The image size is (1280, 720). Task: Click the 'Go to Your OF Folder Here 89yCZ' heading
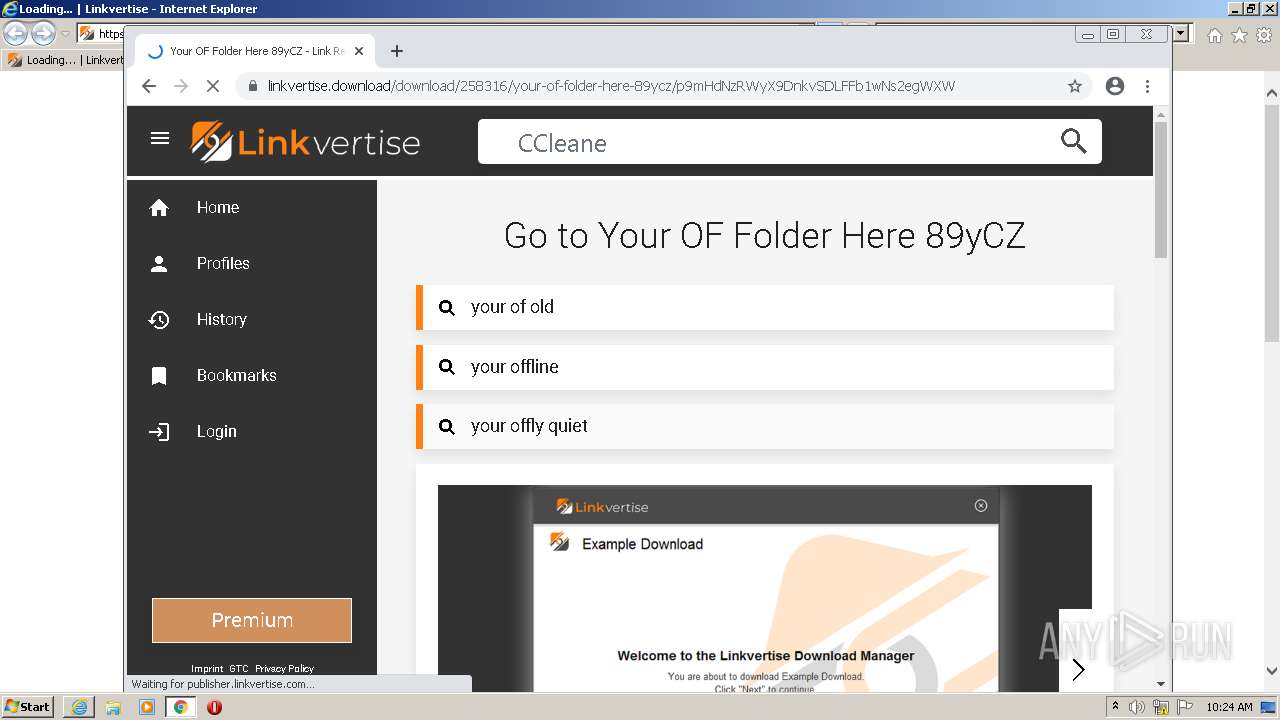pyautogui.click(x=765, y=236)
